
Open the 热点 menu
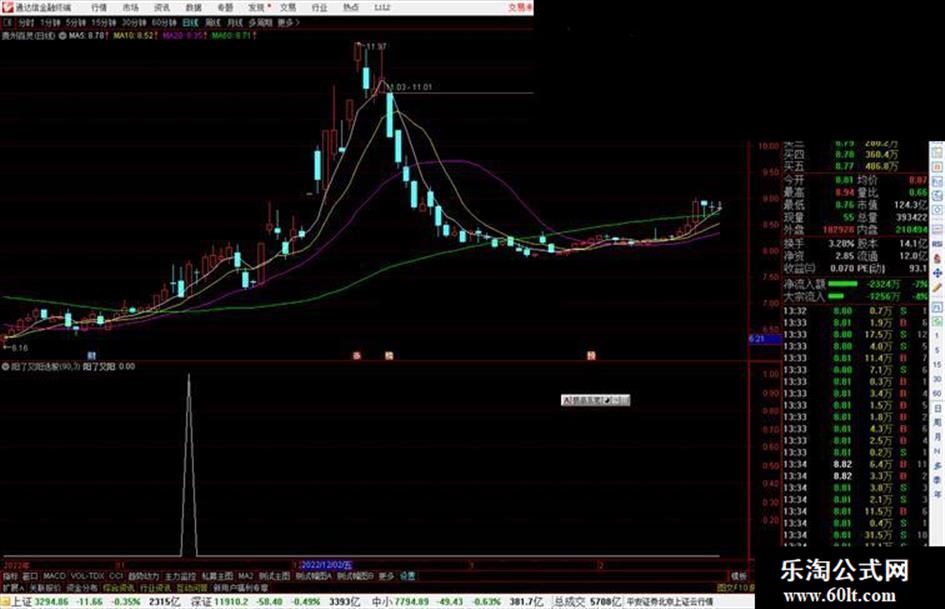point(350,7)
